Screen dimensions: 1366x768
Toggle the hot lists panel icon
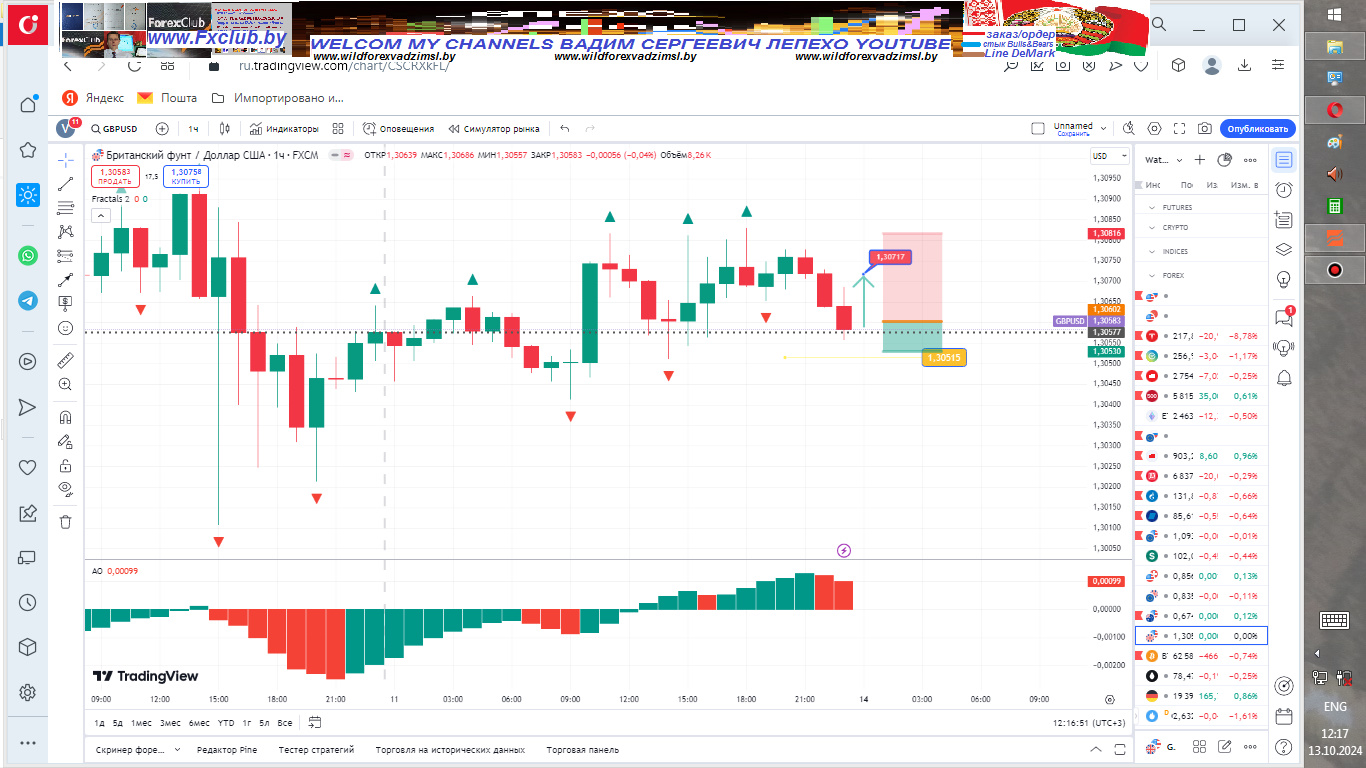click(1284, 220)
